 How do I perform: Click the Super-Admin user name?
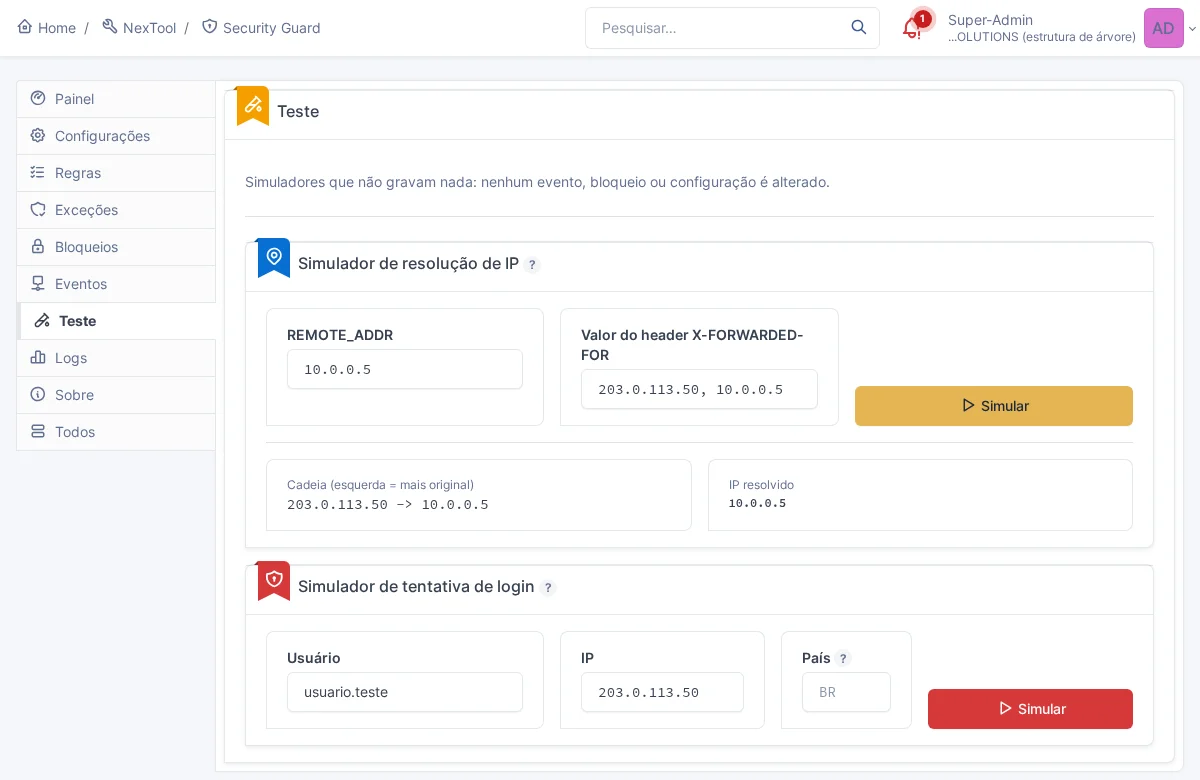point(990,20)
